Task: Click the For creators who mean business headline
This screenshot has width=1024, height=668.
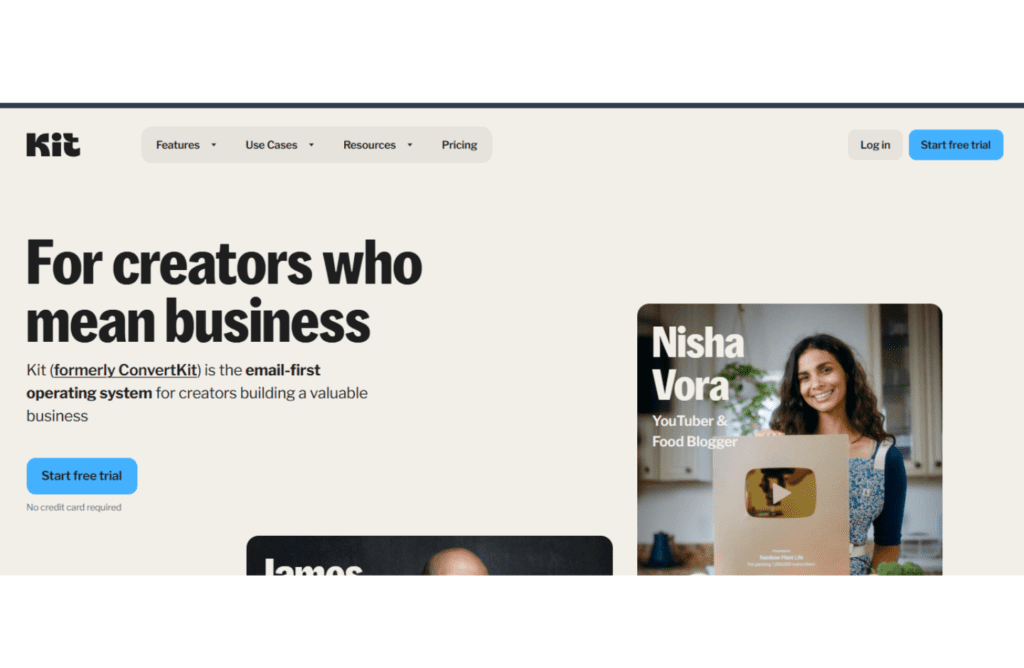Action: pos(224,291)
